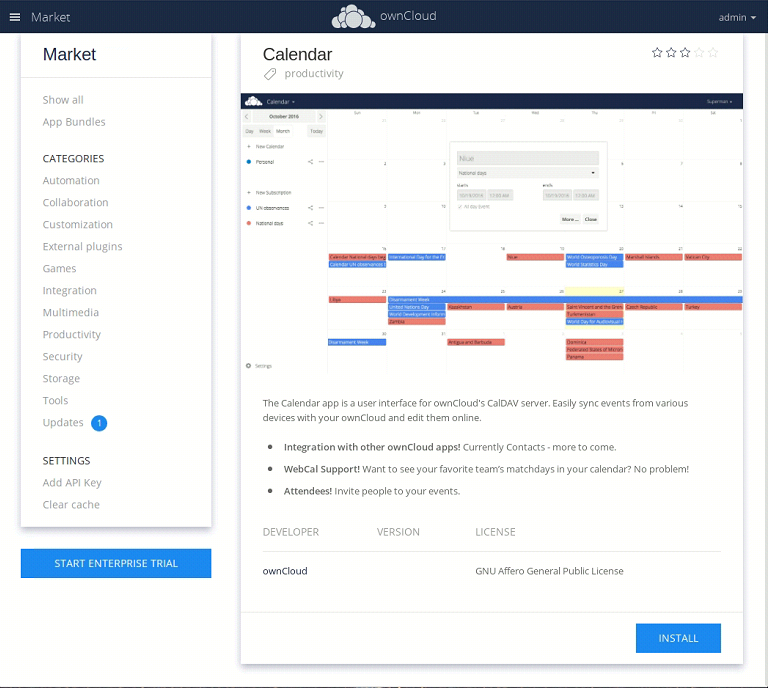
Task: Open the Games category
Action: coord(59,269)
